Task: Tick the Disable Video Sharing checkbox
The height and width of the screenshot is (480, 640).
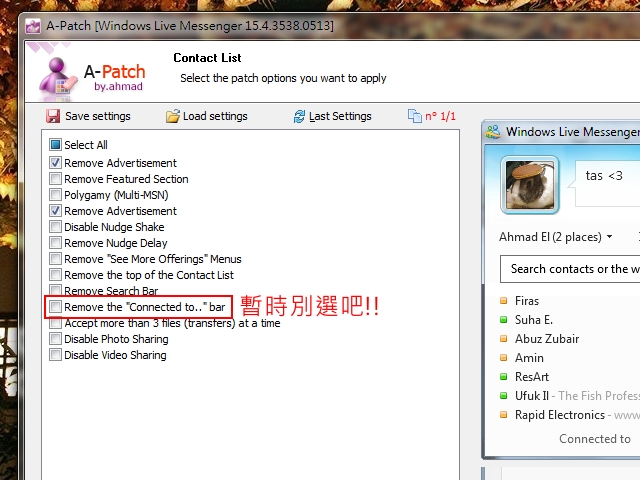Action: [x=55, y=354]
